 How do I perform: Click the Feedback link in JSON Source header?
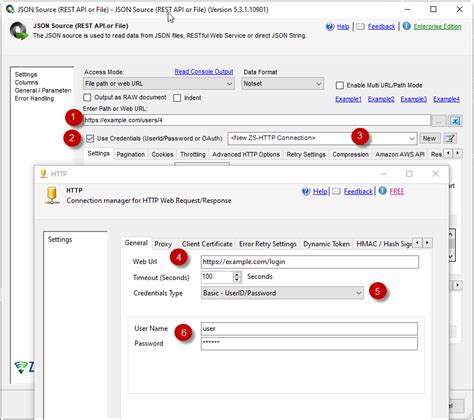381,27
